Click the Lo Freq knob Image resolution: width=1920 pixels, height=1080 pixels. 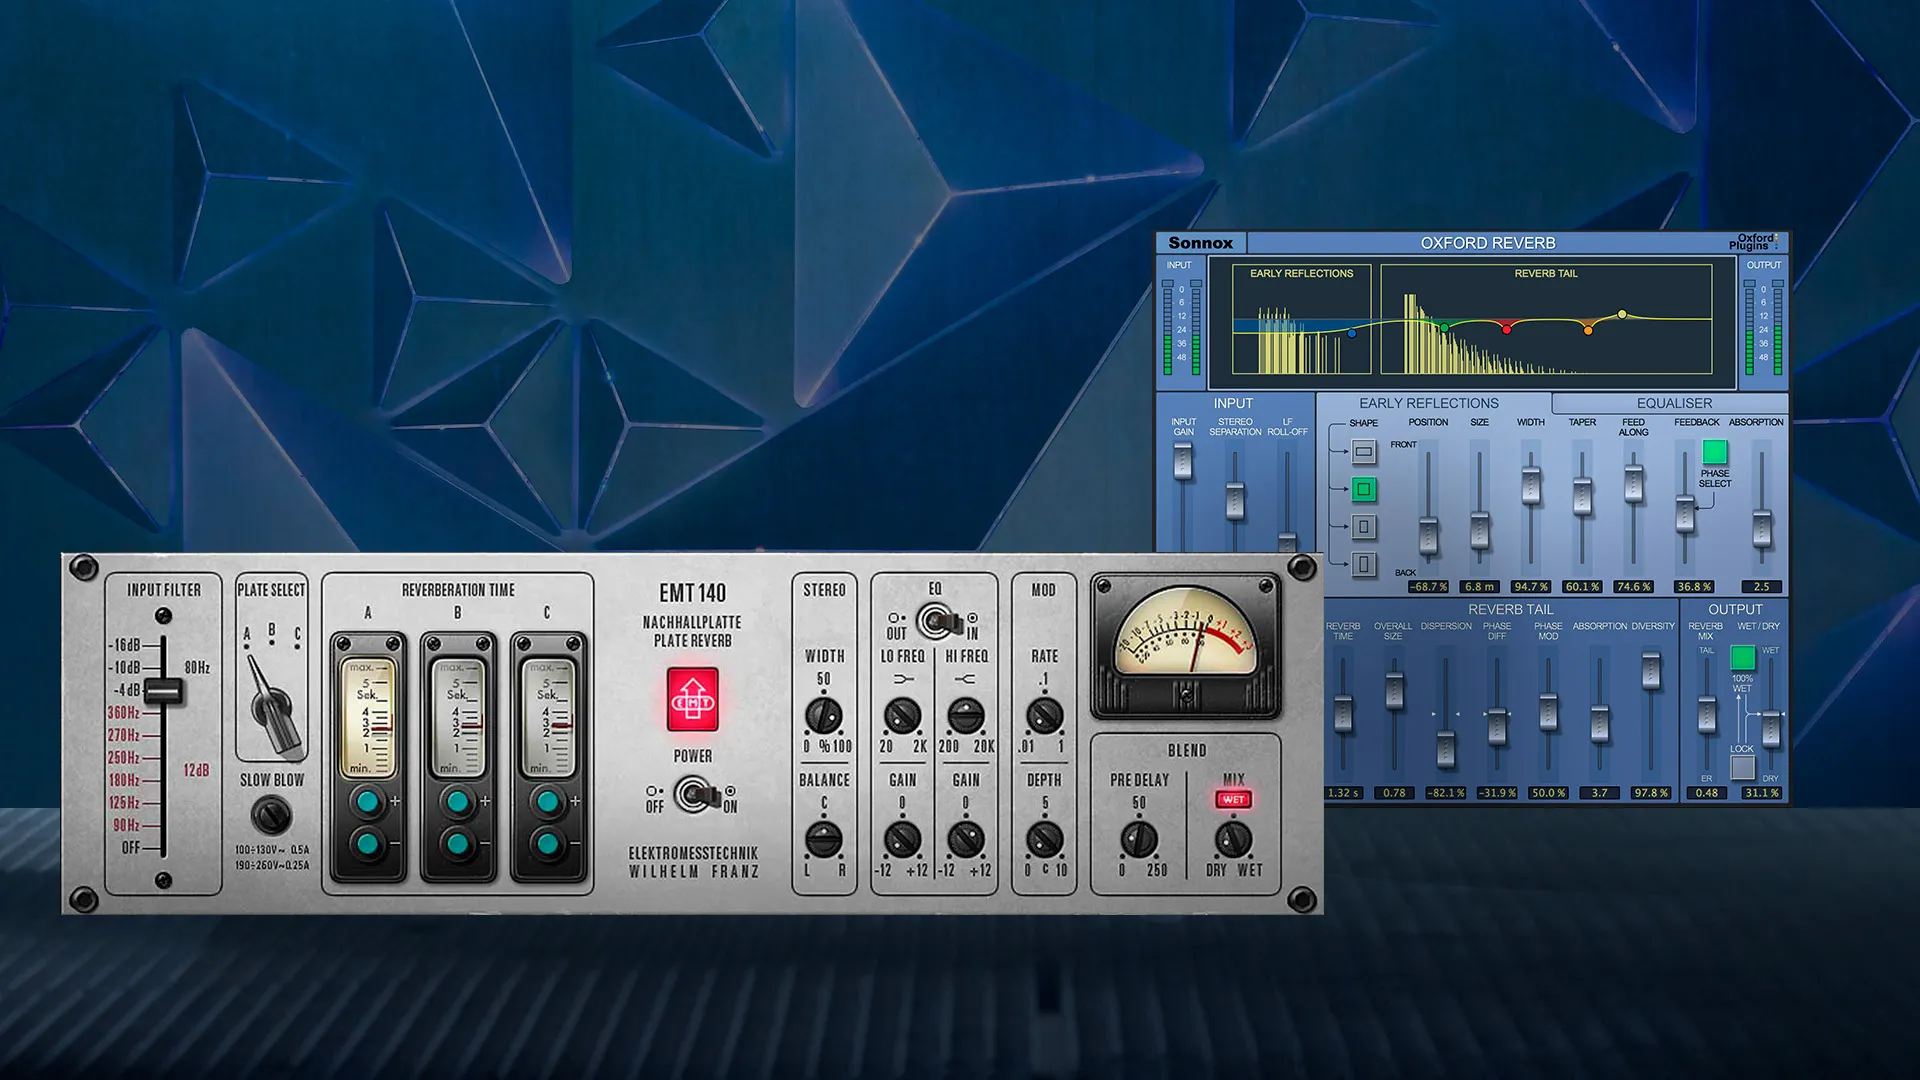click(902, 716)
